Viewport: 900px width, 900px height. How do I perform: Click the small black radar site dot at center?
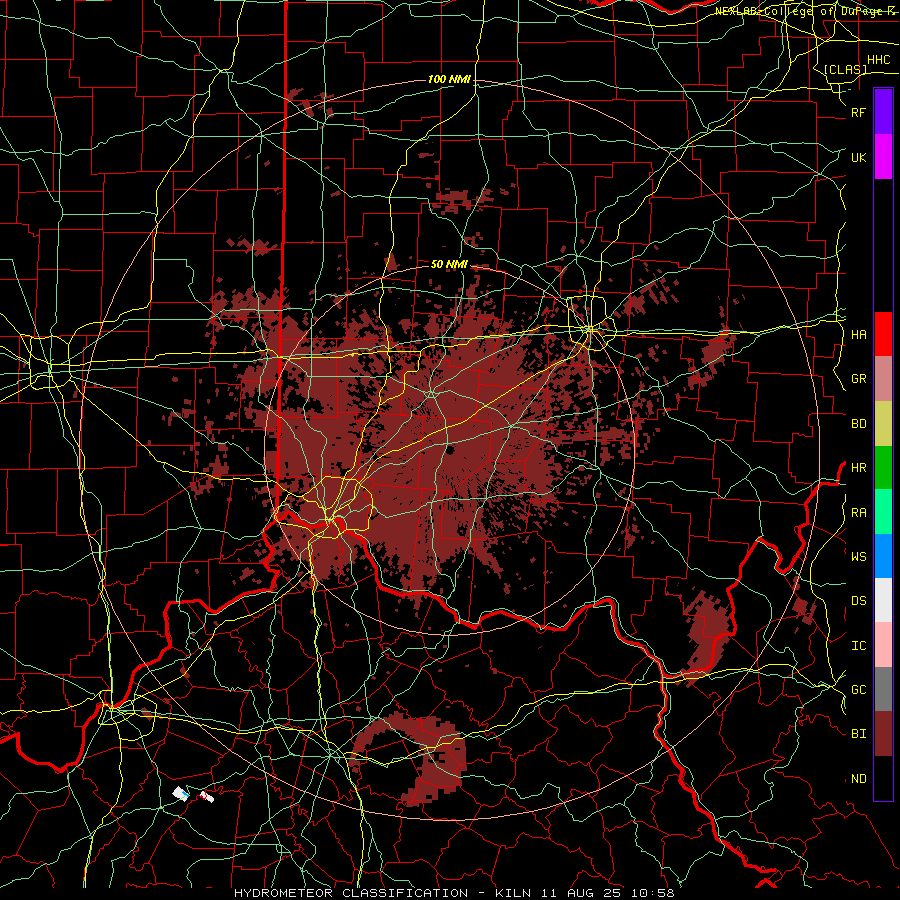coord(451,449)
